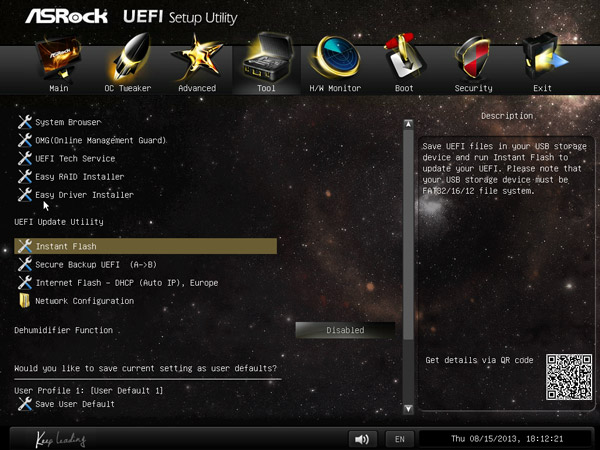Change the EN language selector
600x450 pixels.
pyautogui.click(x=400, y=439)
